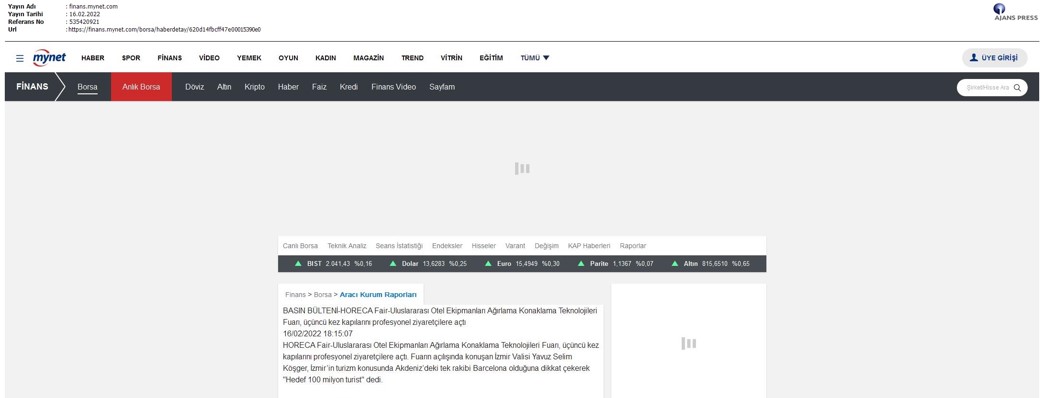Click the finans.mynet.com Url text in header
This screenshot has width=1060, height=398.
pos(165,30)
